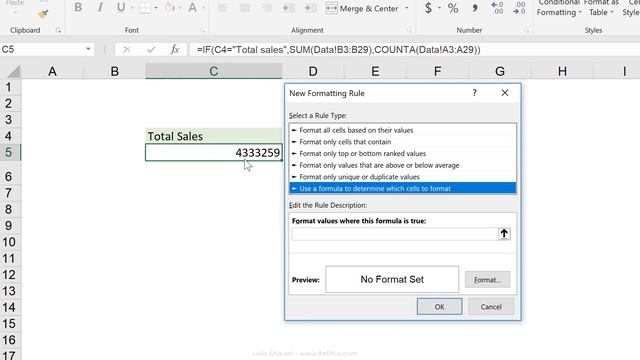The image size is (640, 360).
Task: Toggle Italic formatting in ribbon
Action: pos(100,8)
